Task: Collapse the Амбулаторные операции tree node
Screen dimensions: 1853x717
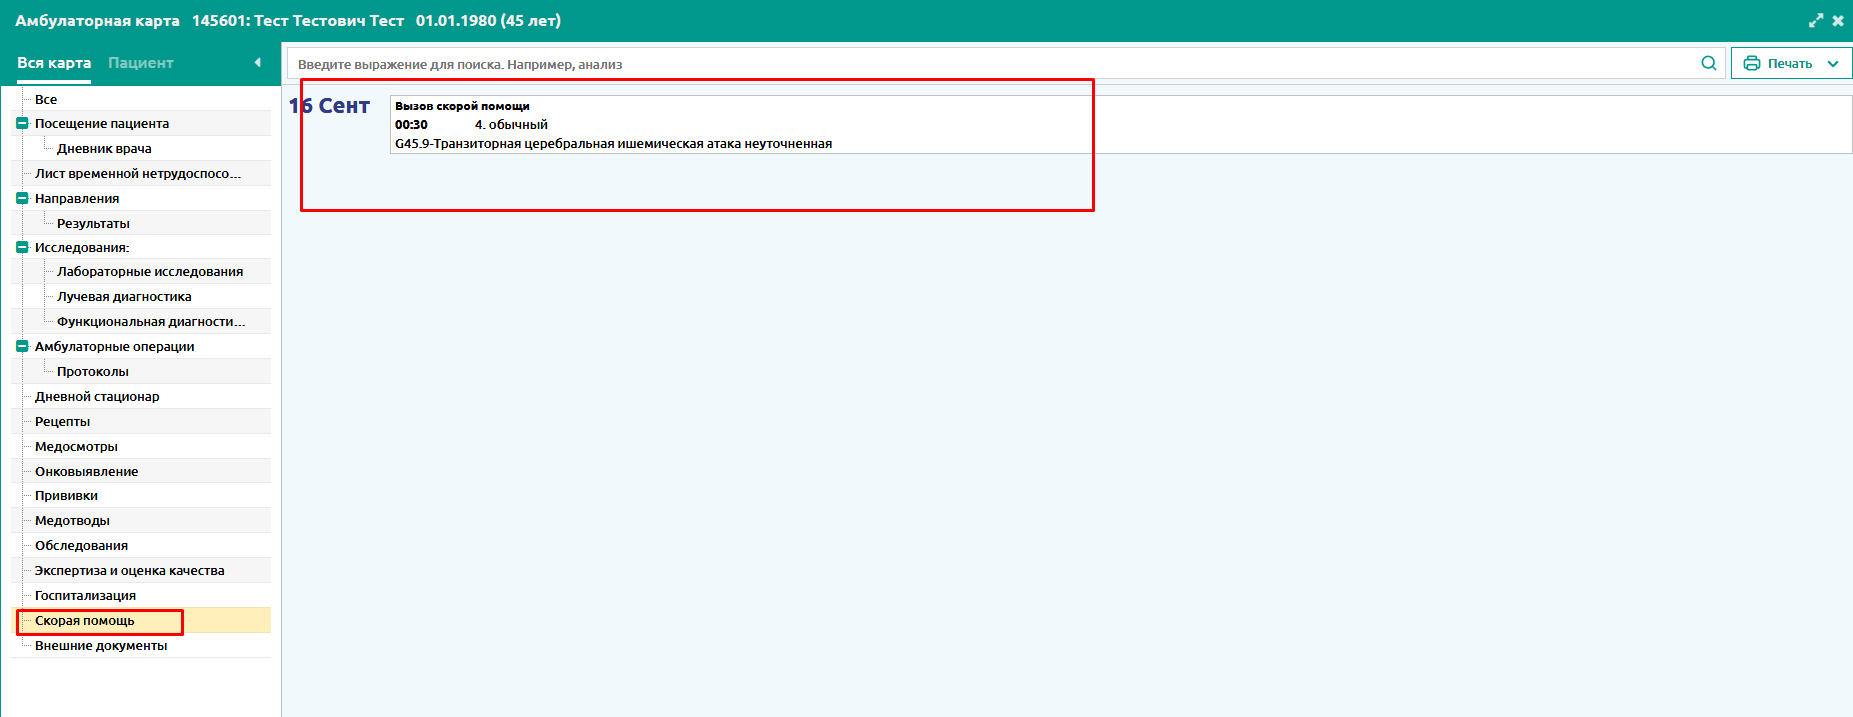Action: [22, 347]
